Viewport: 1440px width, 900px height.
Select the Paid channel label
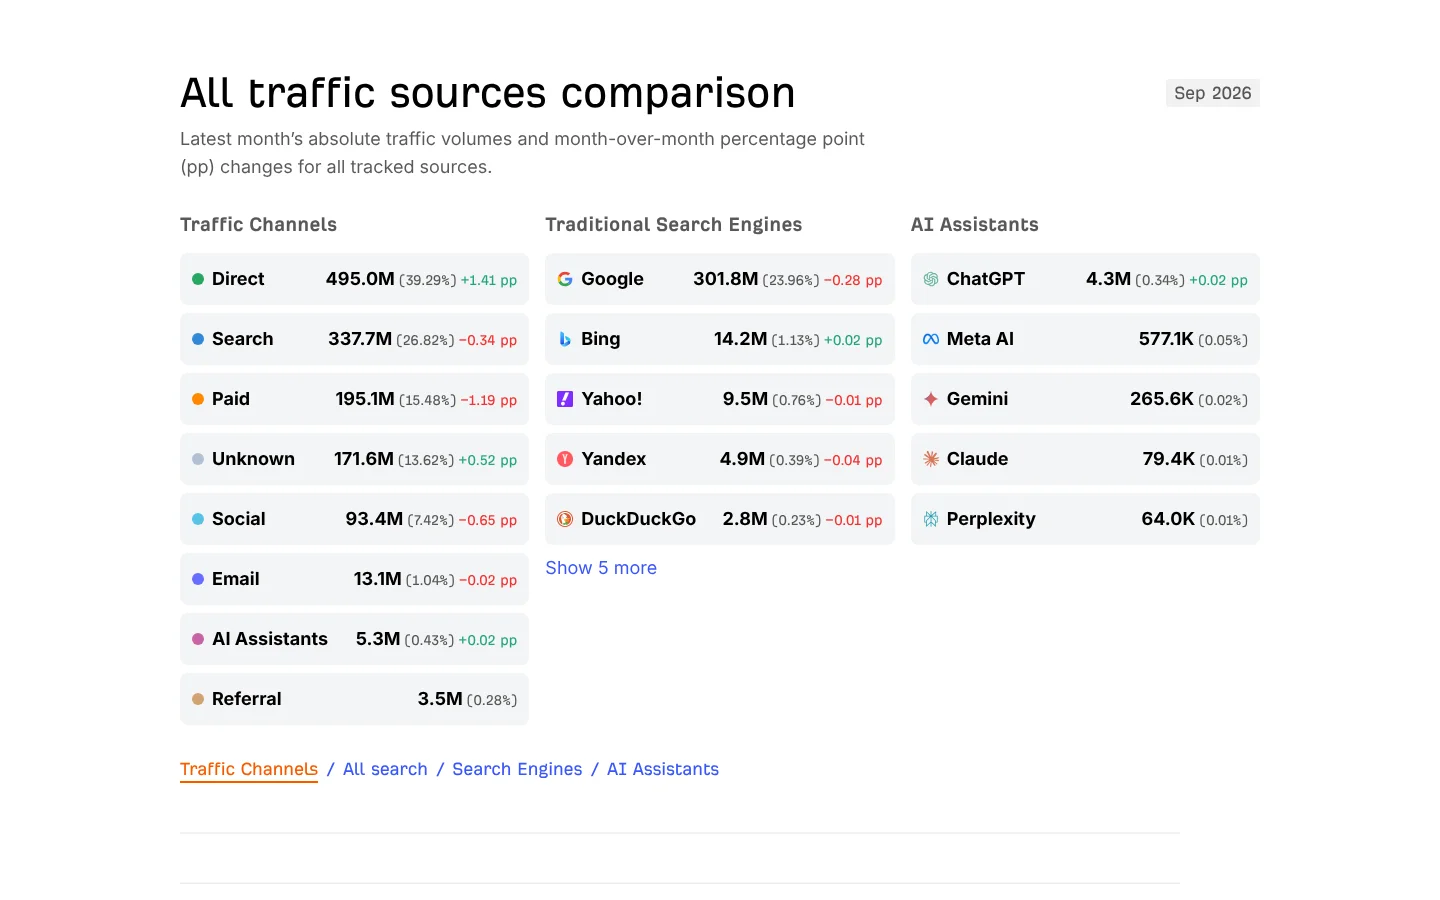click(x=231, y=399)
